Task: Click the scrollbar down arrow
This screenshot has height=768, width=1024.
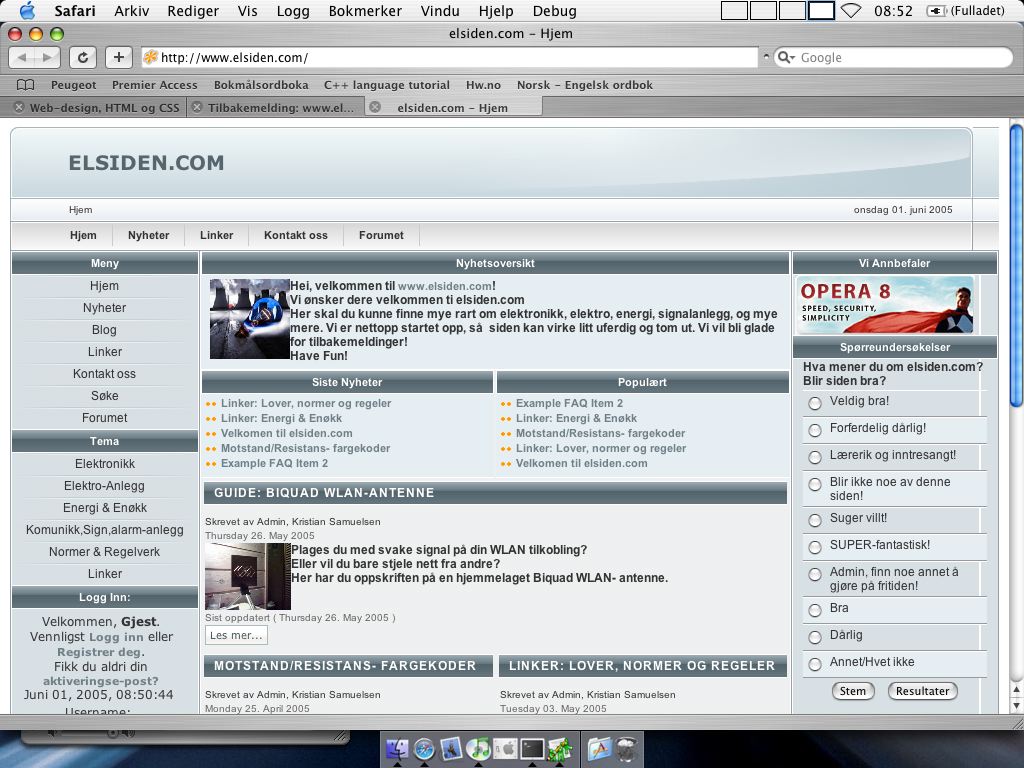Action: click(x=1016, y=705)
